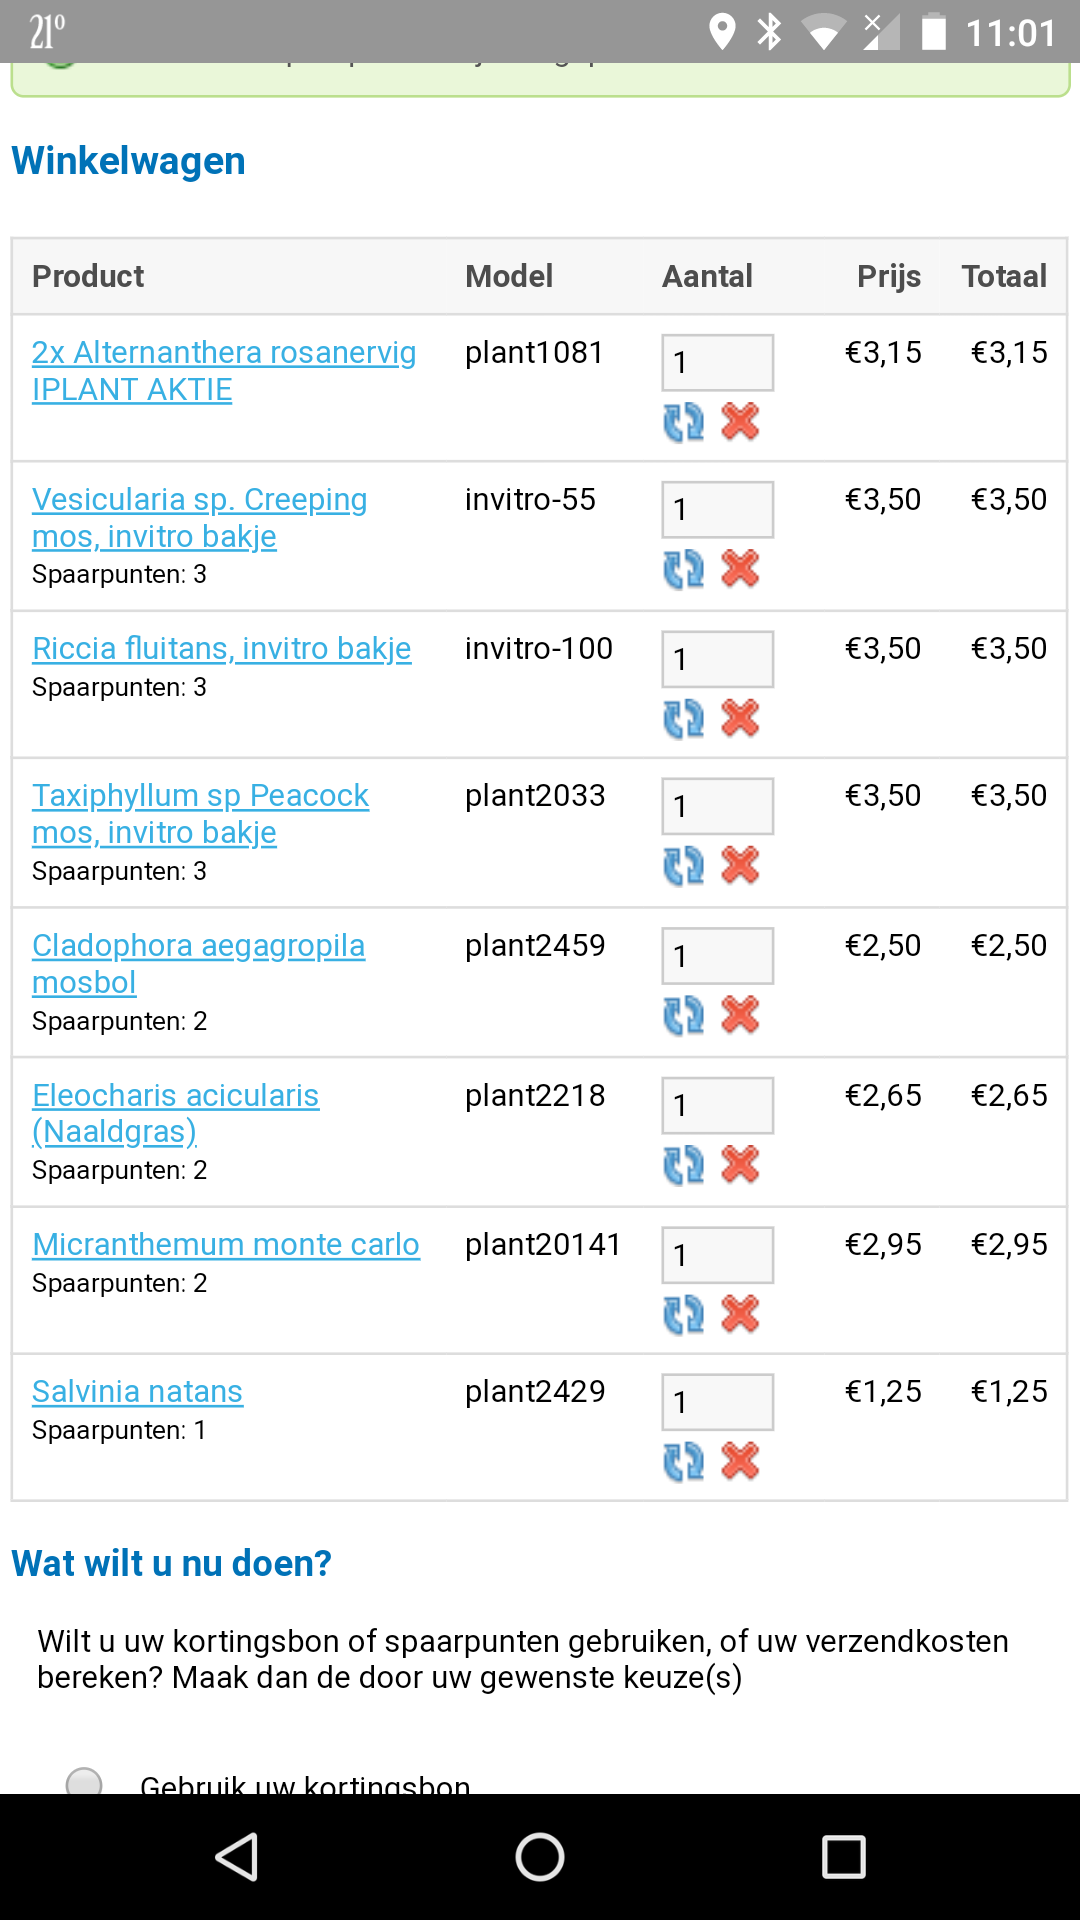Select the Gebruik uw kortingsbon radio button
Viewport: 1080px width, 1920px height.
click(x=84, y=1781)
